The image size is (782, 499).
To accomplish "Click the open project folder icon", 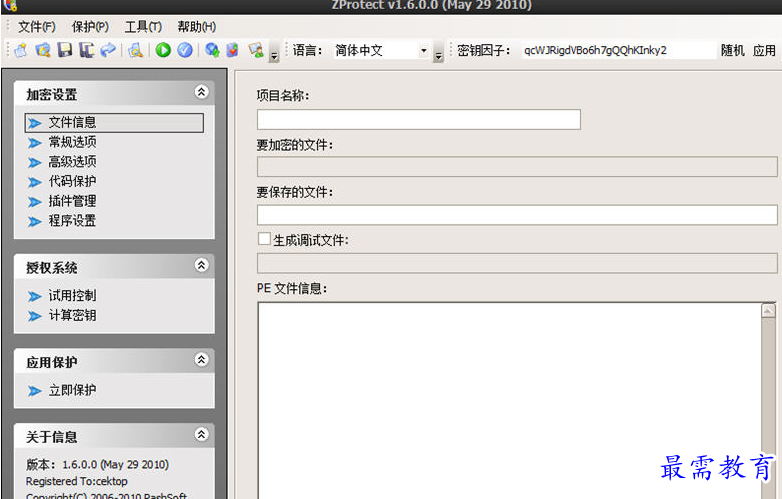I will point(43,50).
